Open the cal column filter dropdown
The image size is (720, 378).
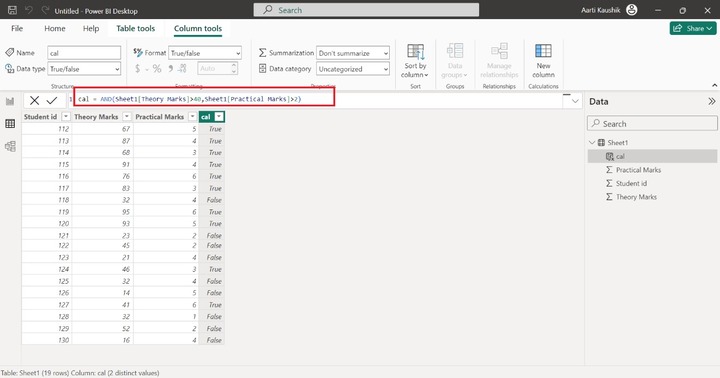tap(219, 117)
